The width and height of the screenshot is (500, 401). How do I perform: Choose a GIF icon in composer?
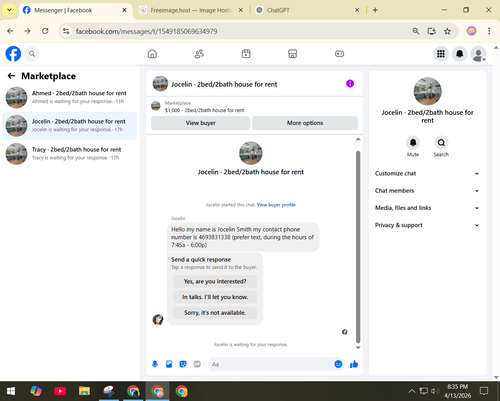(x=197, y=364)
